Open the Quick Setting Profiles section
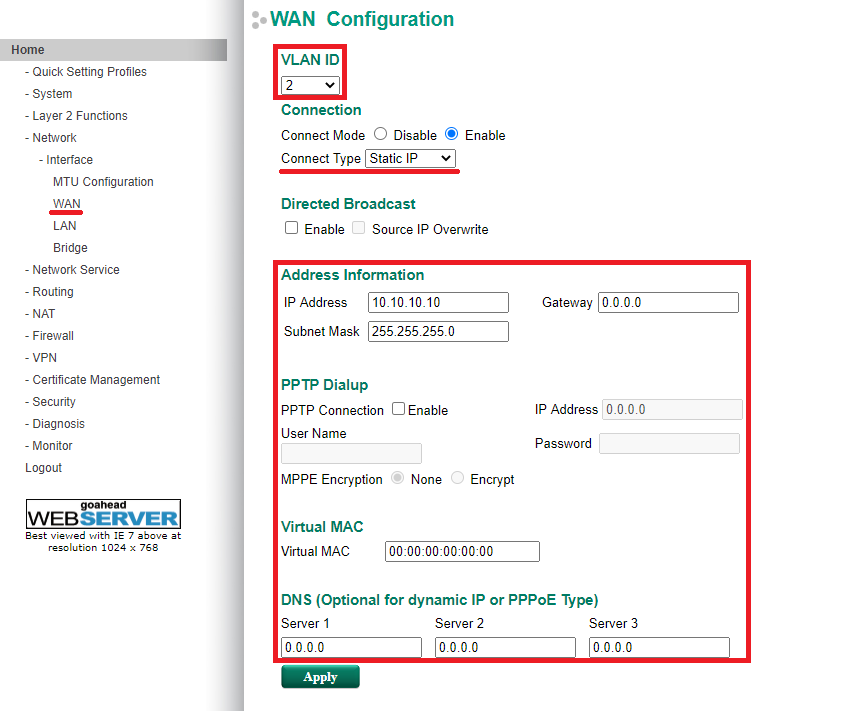This screenshot has width=854, height=711. tap(89, 72)
